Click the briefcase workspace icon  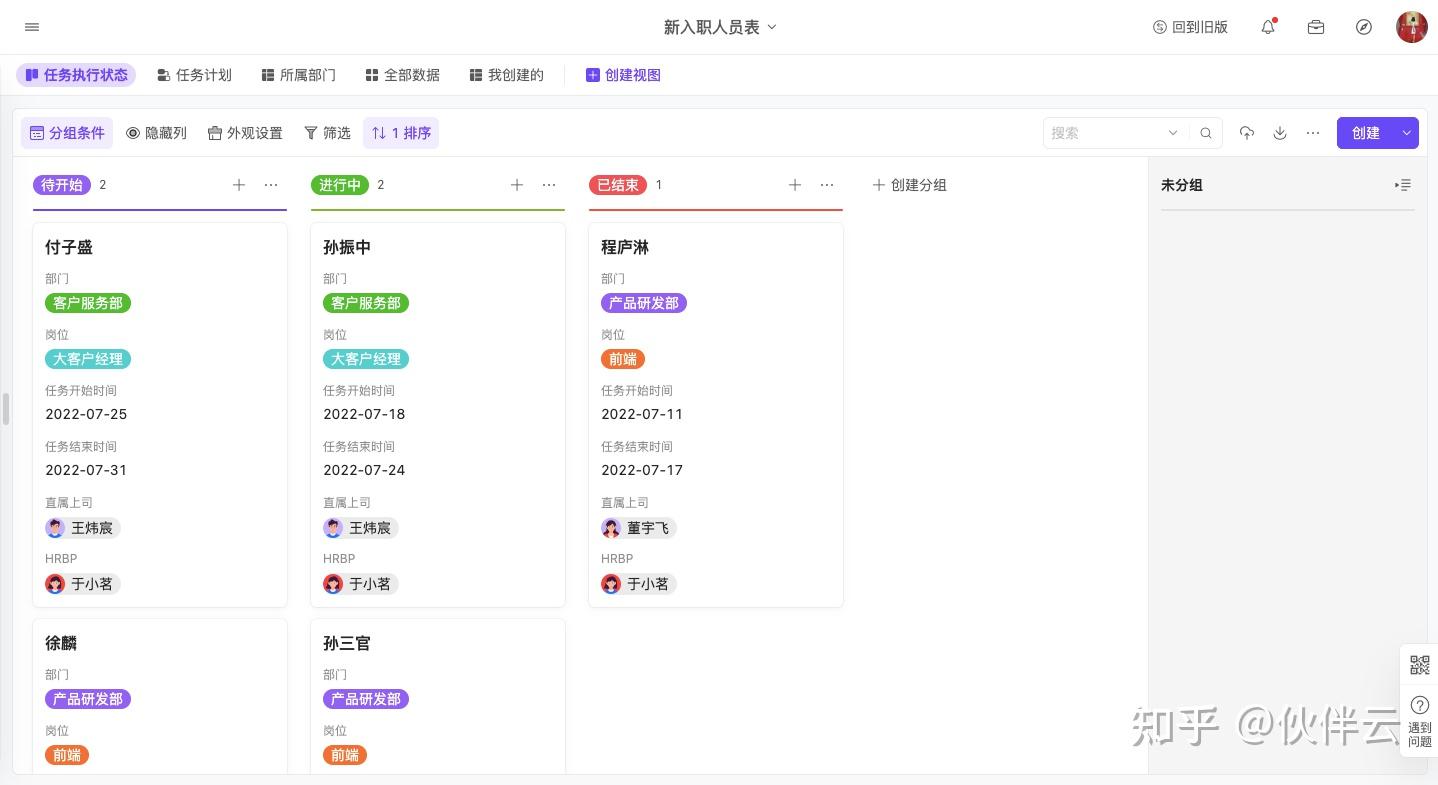(x=1316, y=27)
